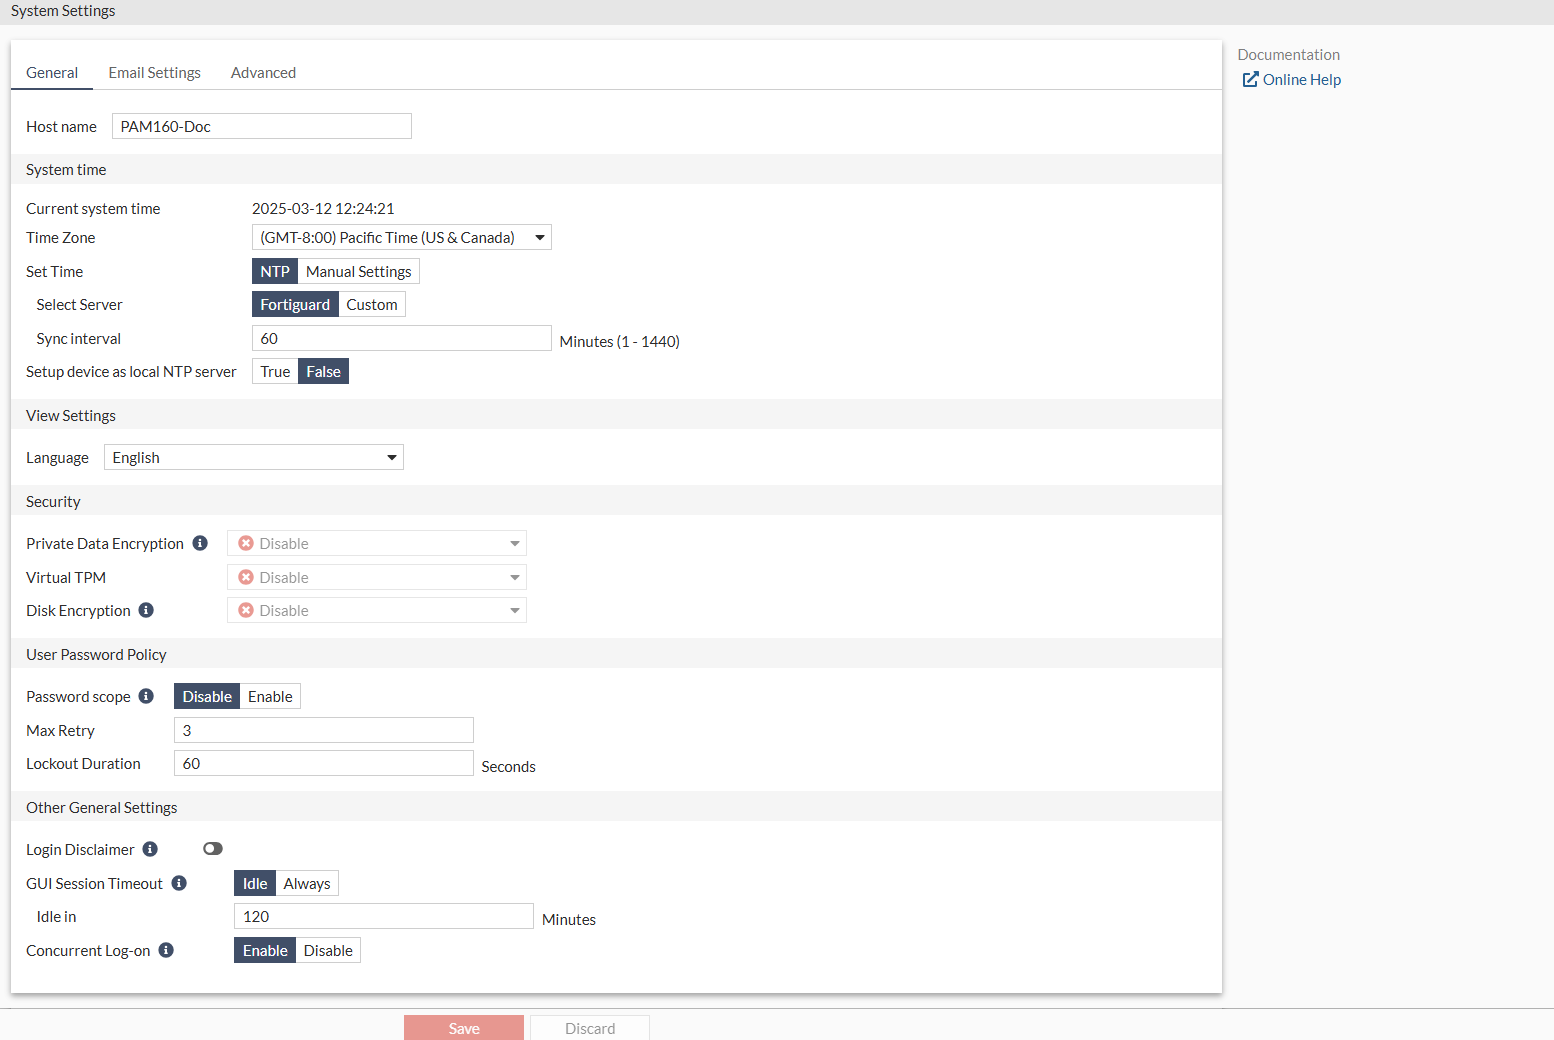
Task: Set local NTP server to False
Action: tap(324, 371)
